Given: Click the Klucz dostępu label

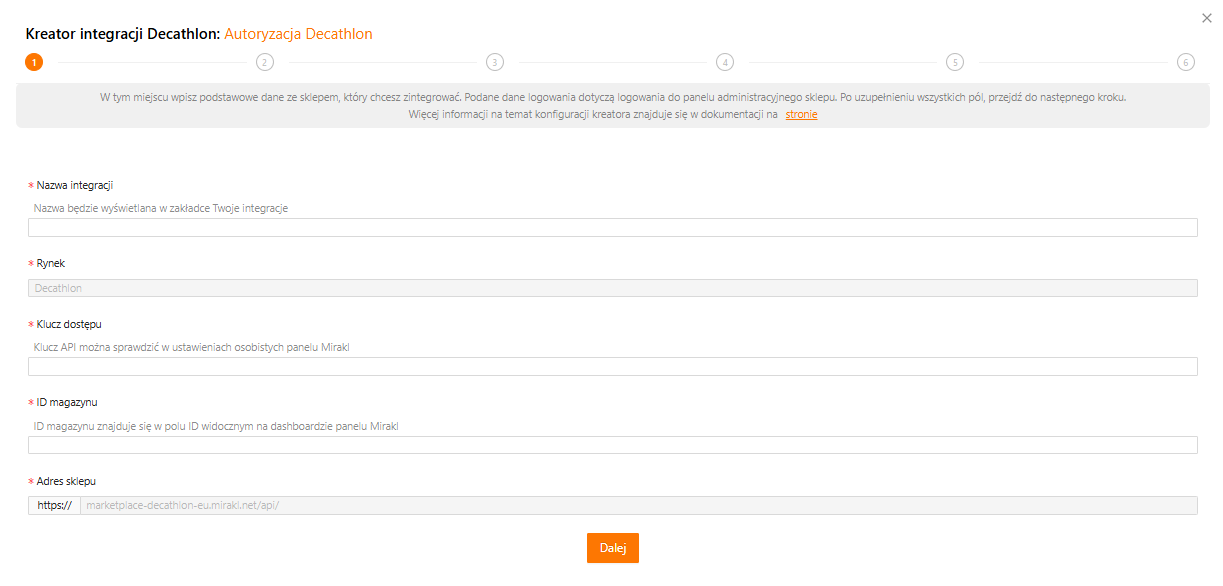Looking at the screenshot, I should tap(69, 324).
